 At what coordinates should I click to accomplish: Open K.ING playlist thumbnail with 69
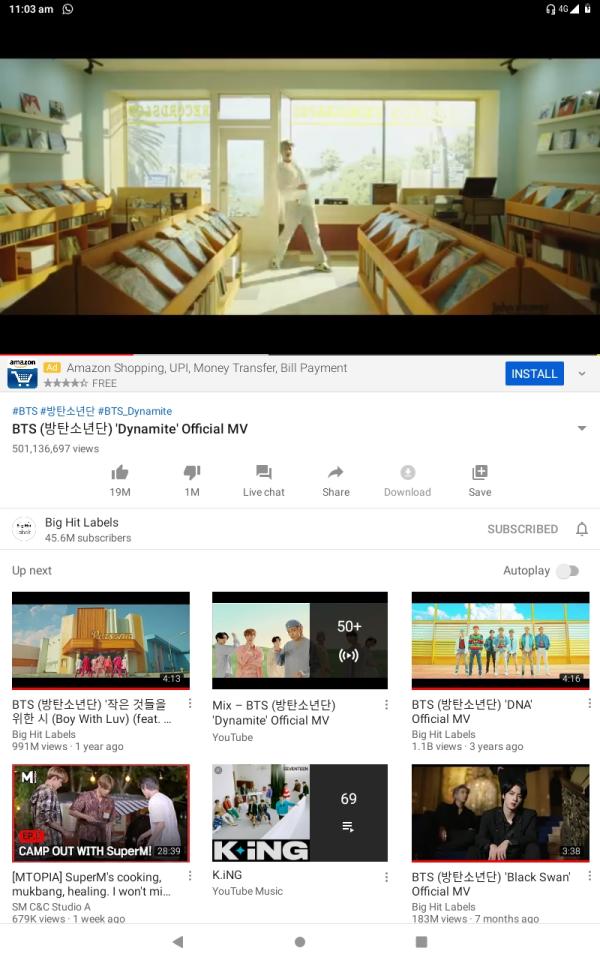click(300, 813)
